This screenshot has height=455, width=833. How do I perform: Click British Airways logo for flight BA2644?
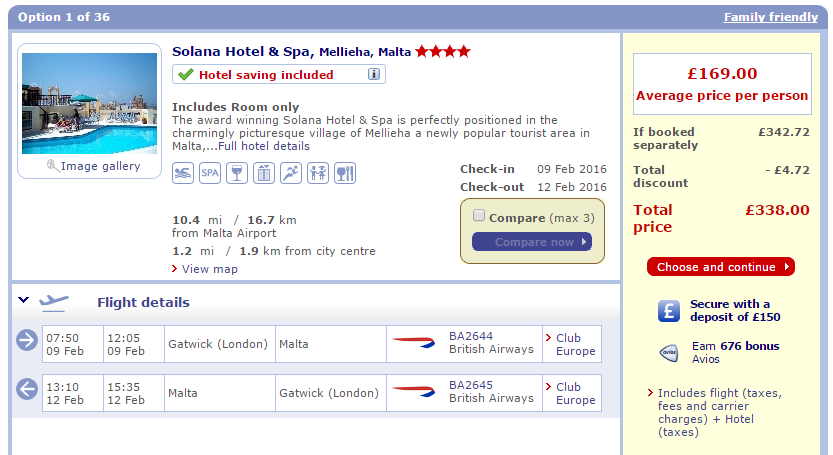413,343
